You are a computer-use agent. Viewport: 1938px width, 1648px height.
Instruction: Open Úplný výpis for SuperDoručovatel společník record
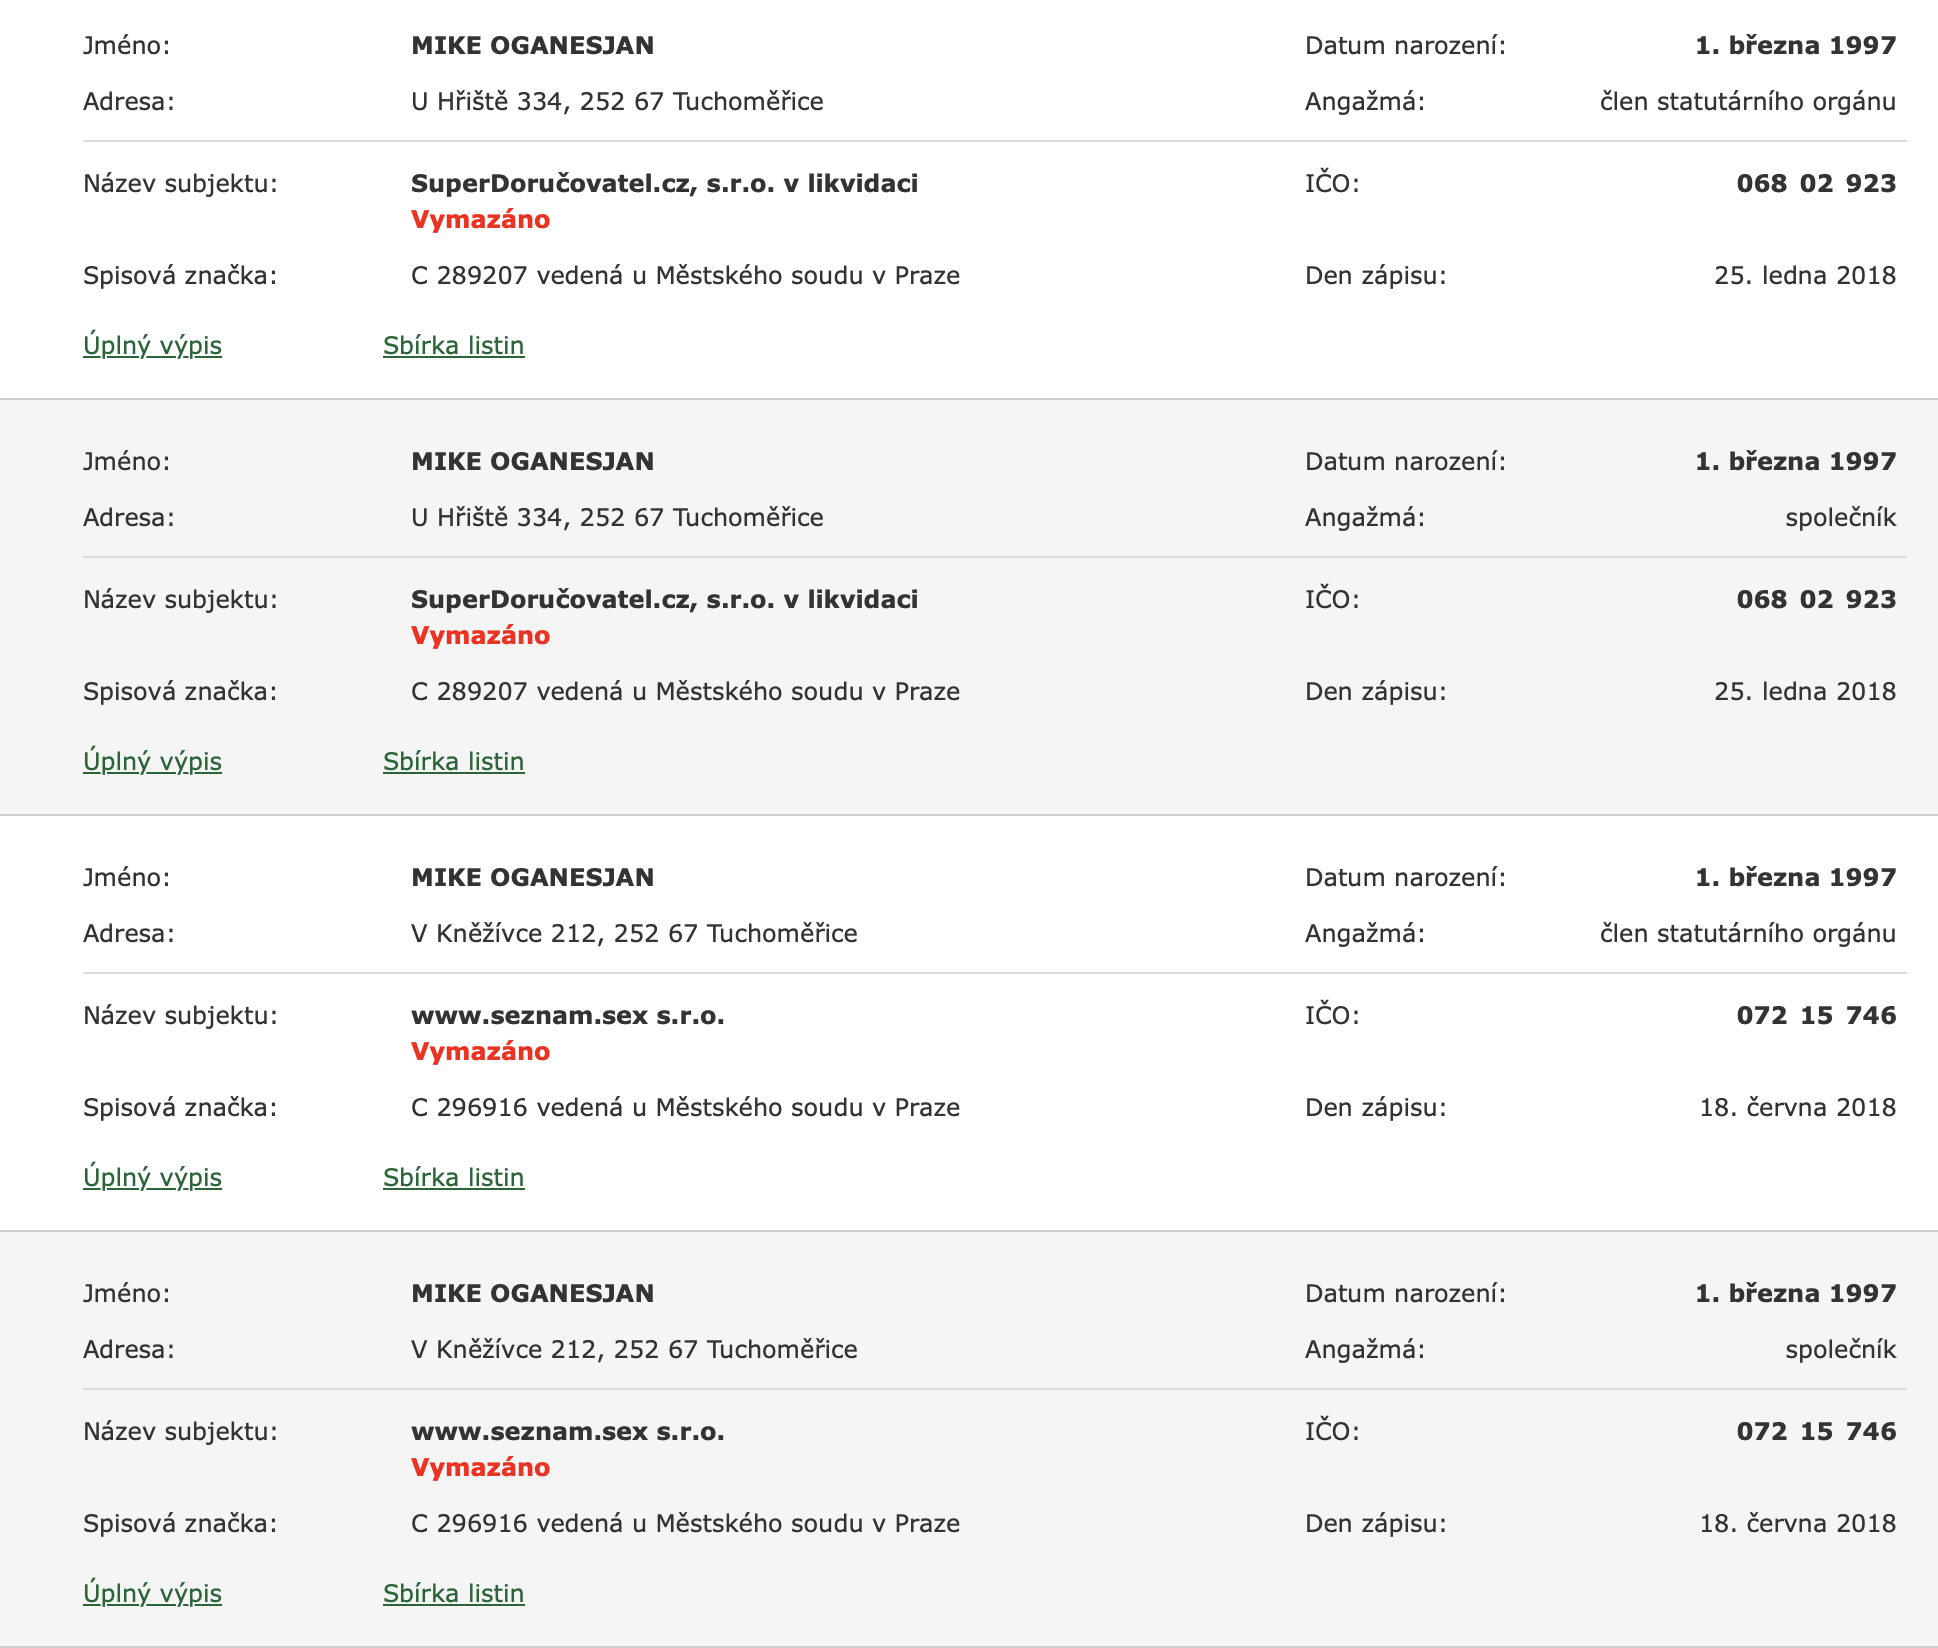[x=152, y=761]
